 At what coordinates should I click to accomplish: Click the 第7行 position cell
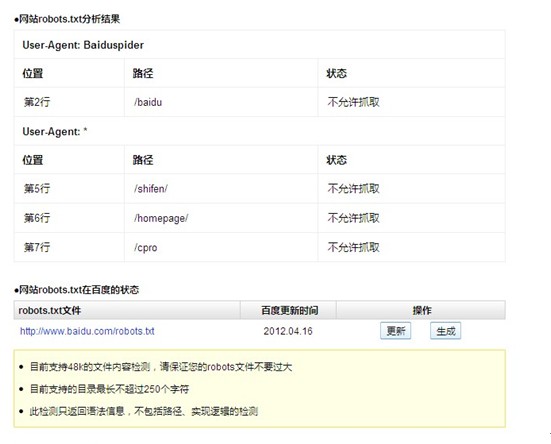pos(69,247)
